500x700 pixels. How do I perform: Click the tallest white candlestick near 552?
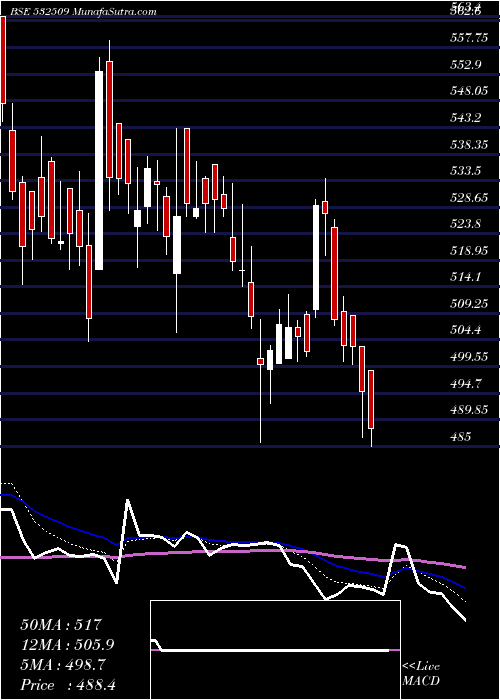pos(99,171)
